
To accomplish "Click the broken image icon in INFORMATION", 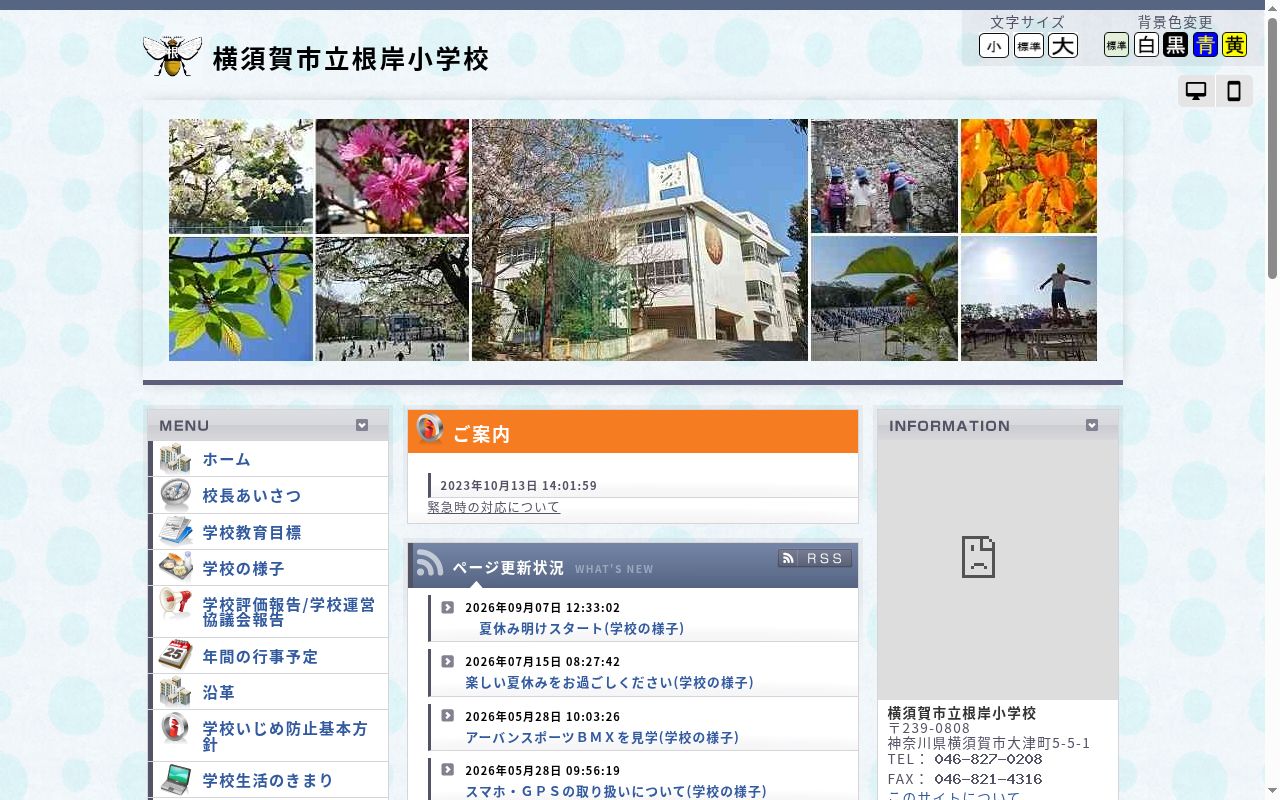I will point(978,557).
